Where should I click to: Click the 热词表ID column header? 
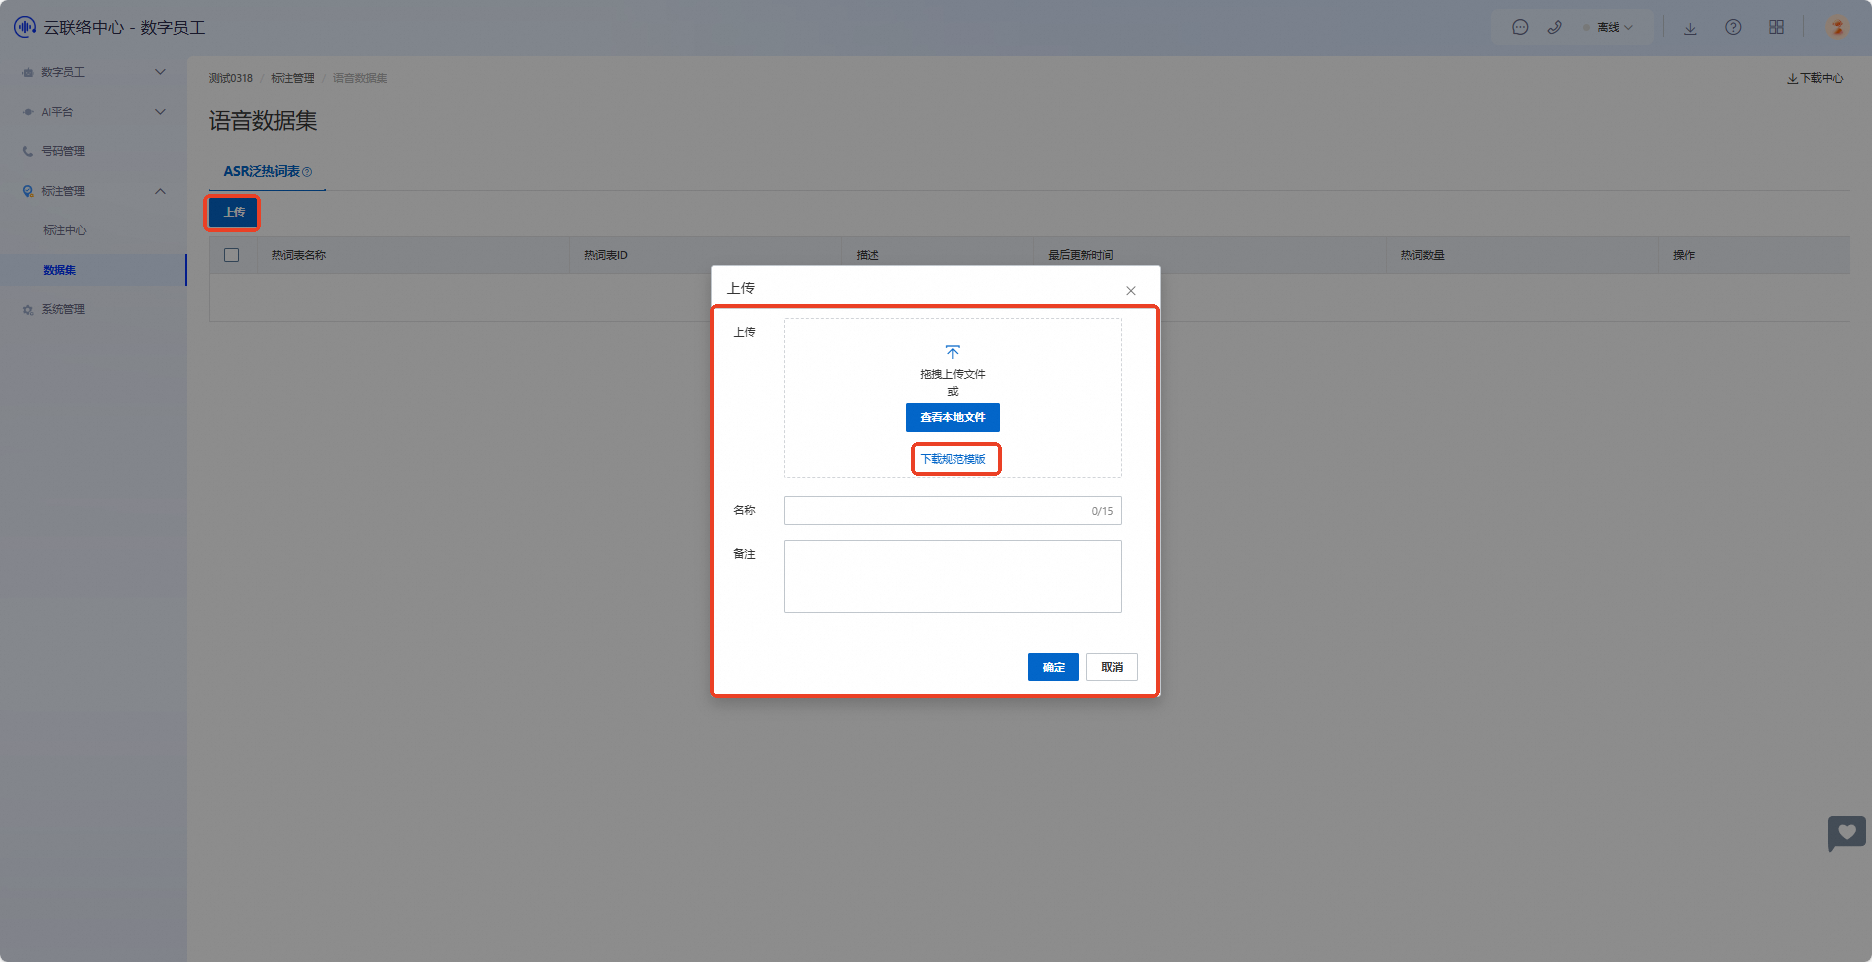tap(606, 255)
